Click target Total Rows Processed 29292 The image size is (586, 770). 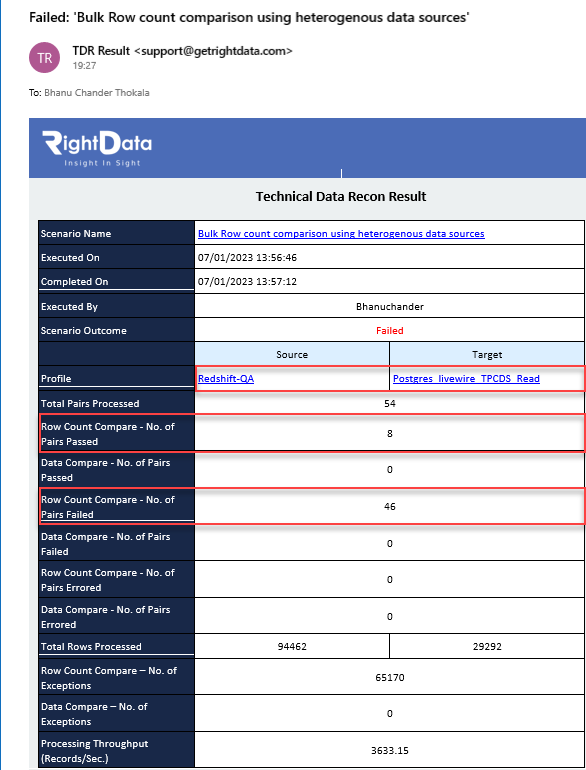[x=487, y=646]
